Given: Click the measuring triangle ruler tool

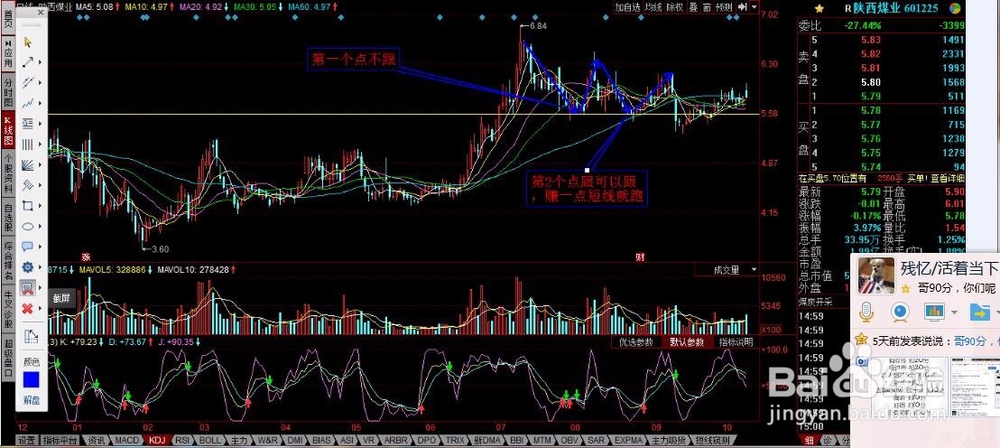Looking at the screenshot, I should (31, 336).
